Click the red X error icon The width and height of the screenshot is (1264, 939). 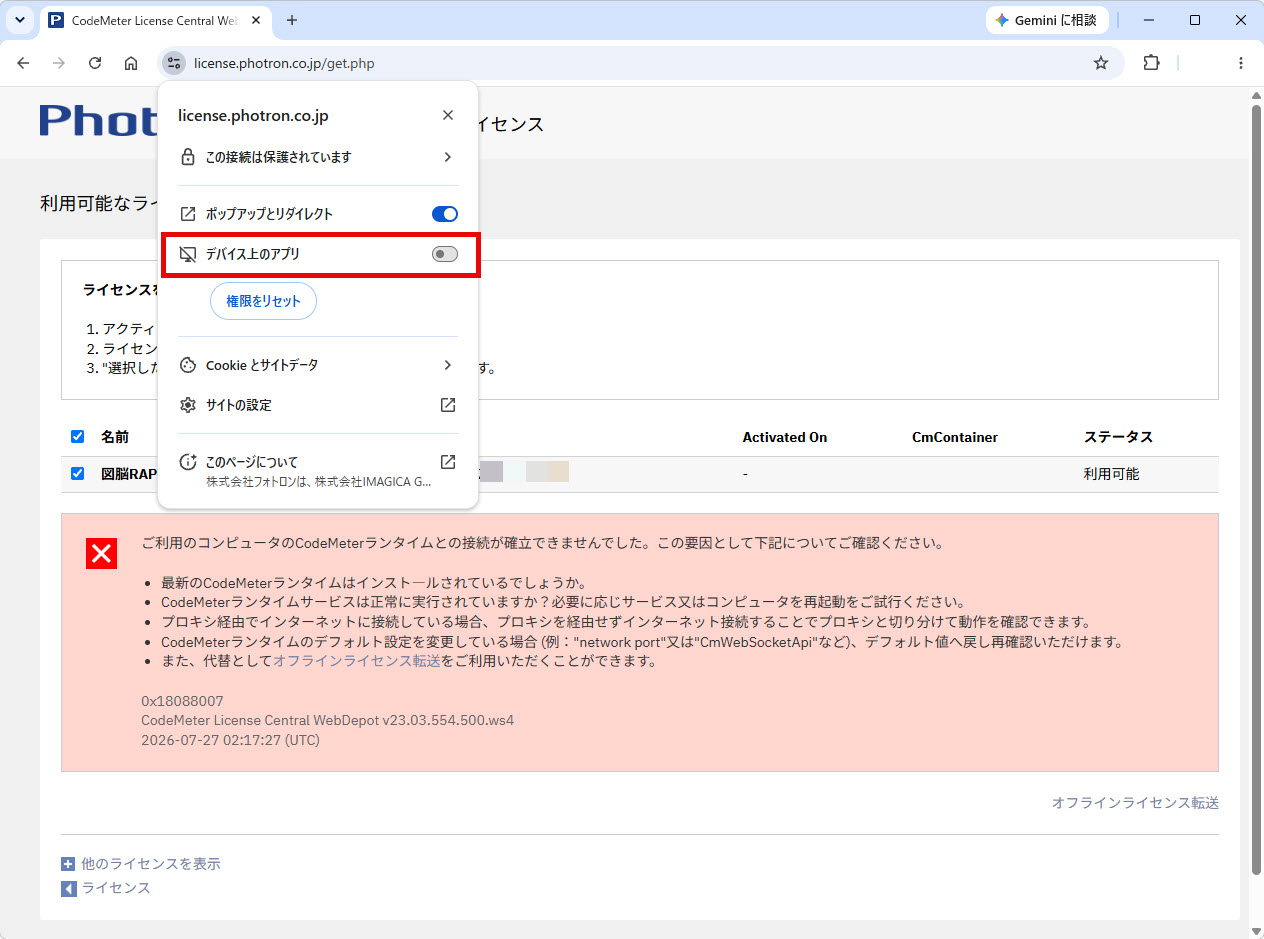point(102,553)
